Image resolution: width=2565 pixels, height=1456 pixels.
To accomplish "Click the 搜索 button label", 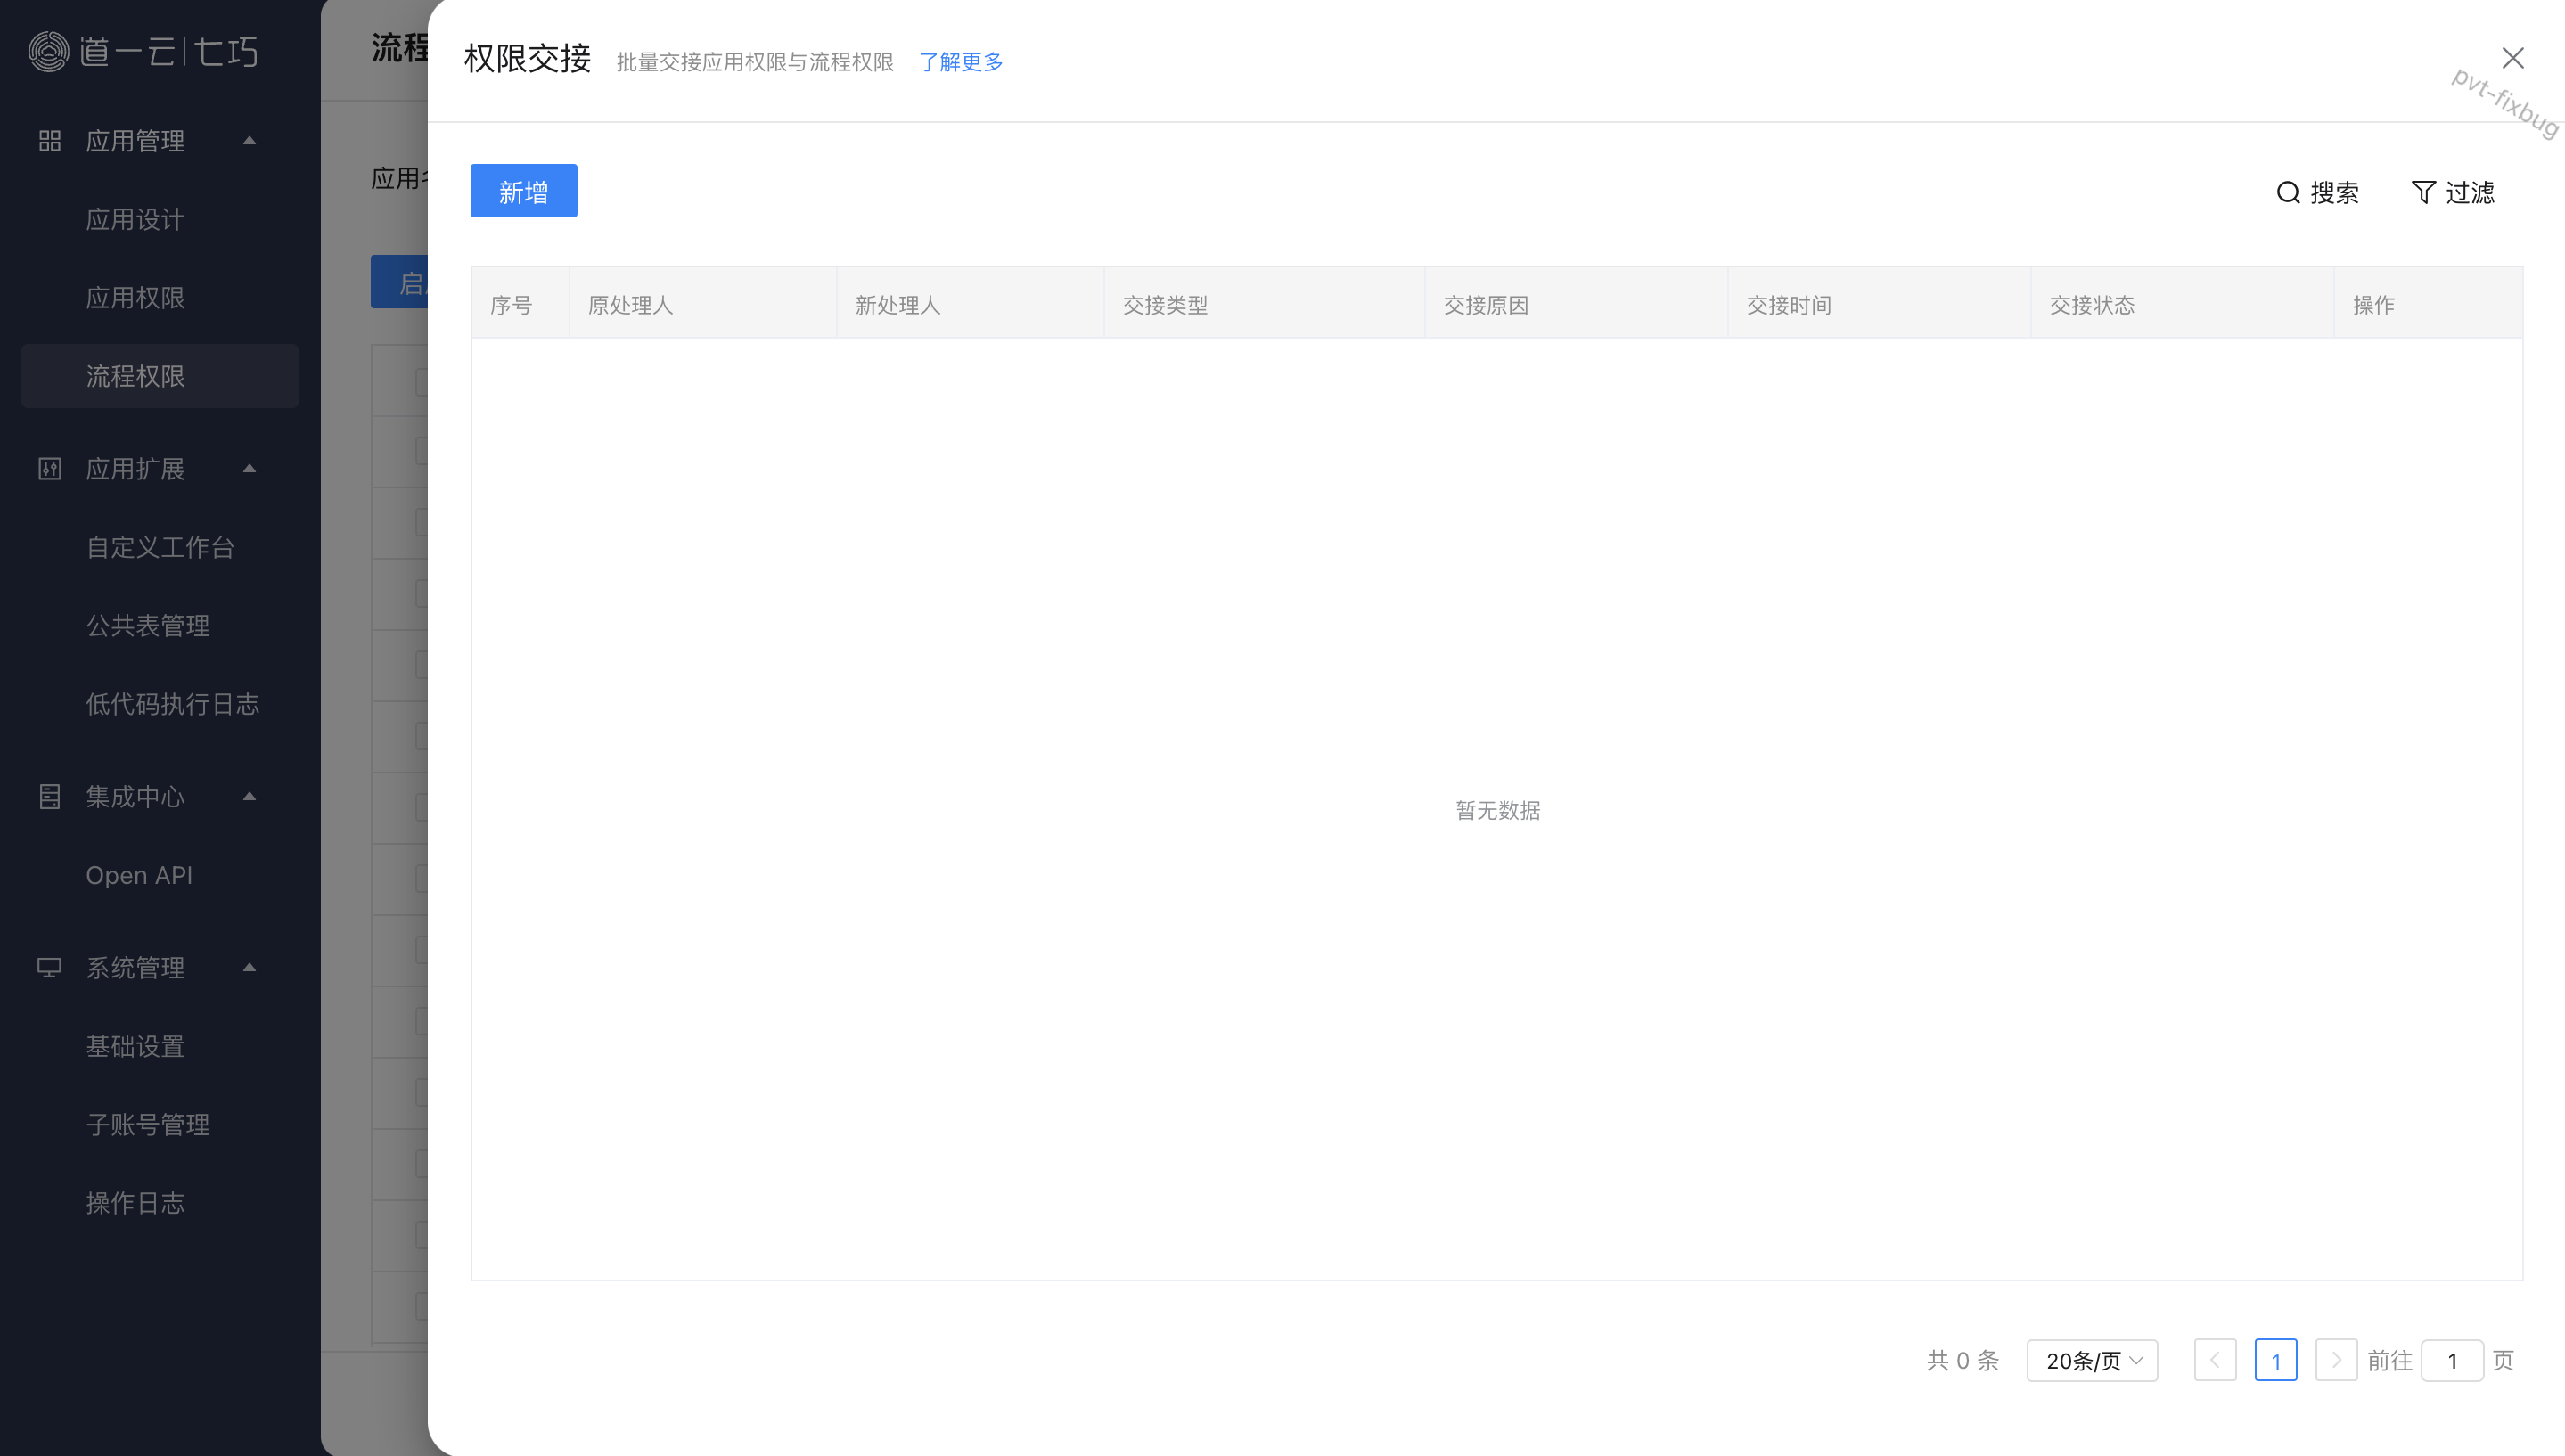I will tap(2334, 192).
